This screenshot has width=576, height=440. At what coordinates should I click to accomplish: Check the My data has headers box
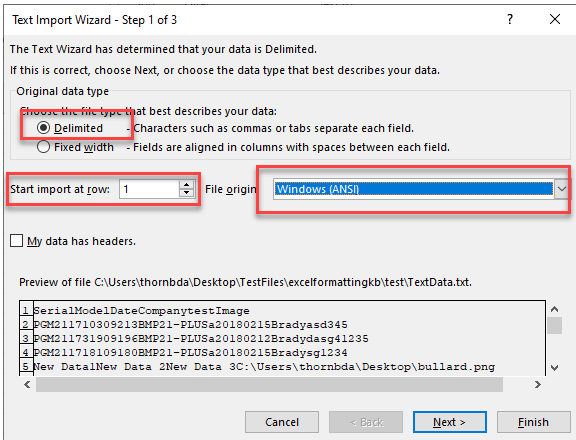16,241
